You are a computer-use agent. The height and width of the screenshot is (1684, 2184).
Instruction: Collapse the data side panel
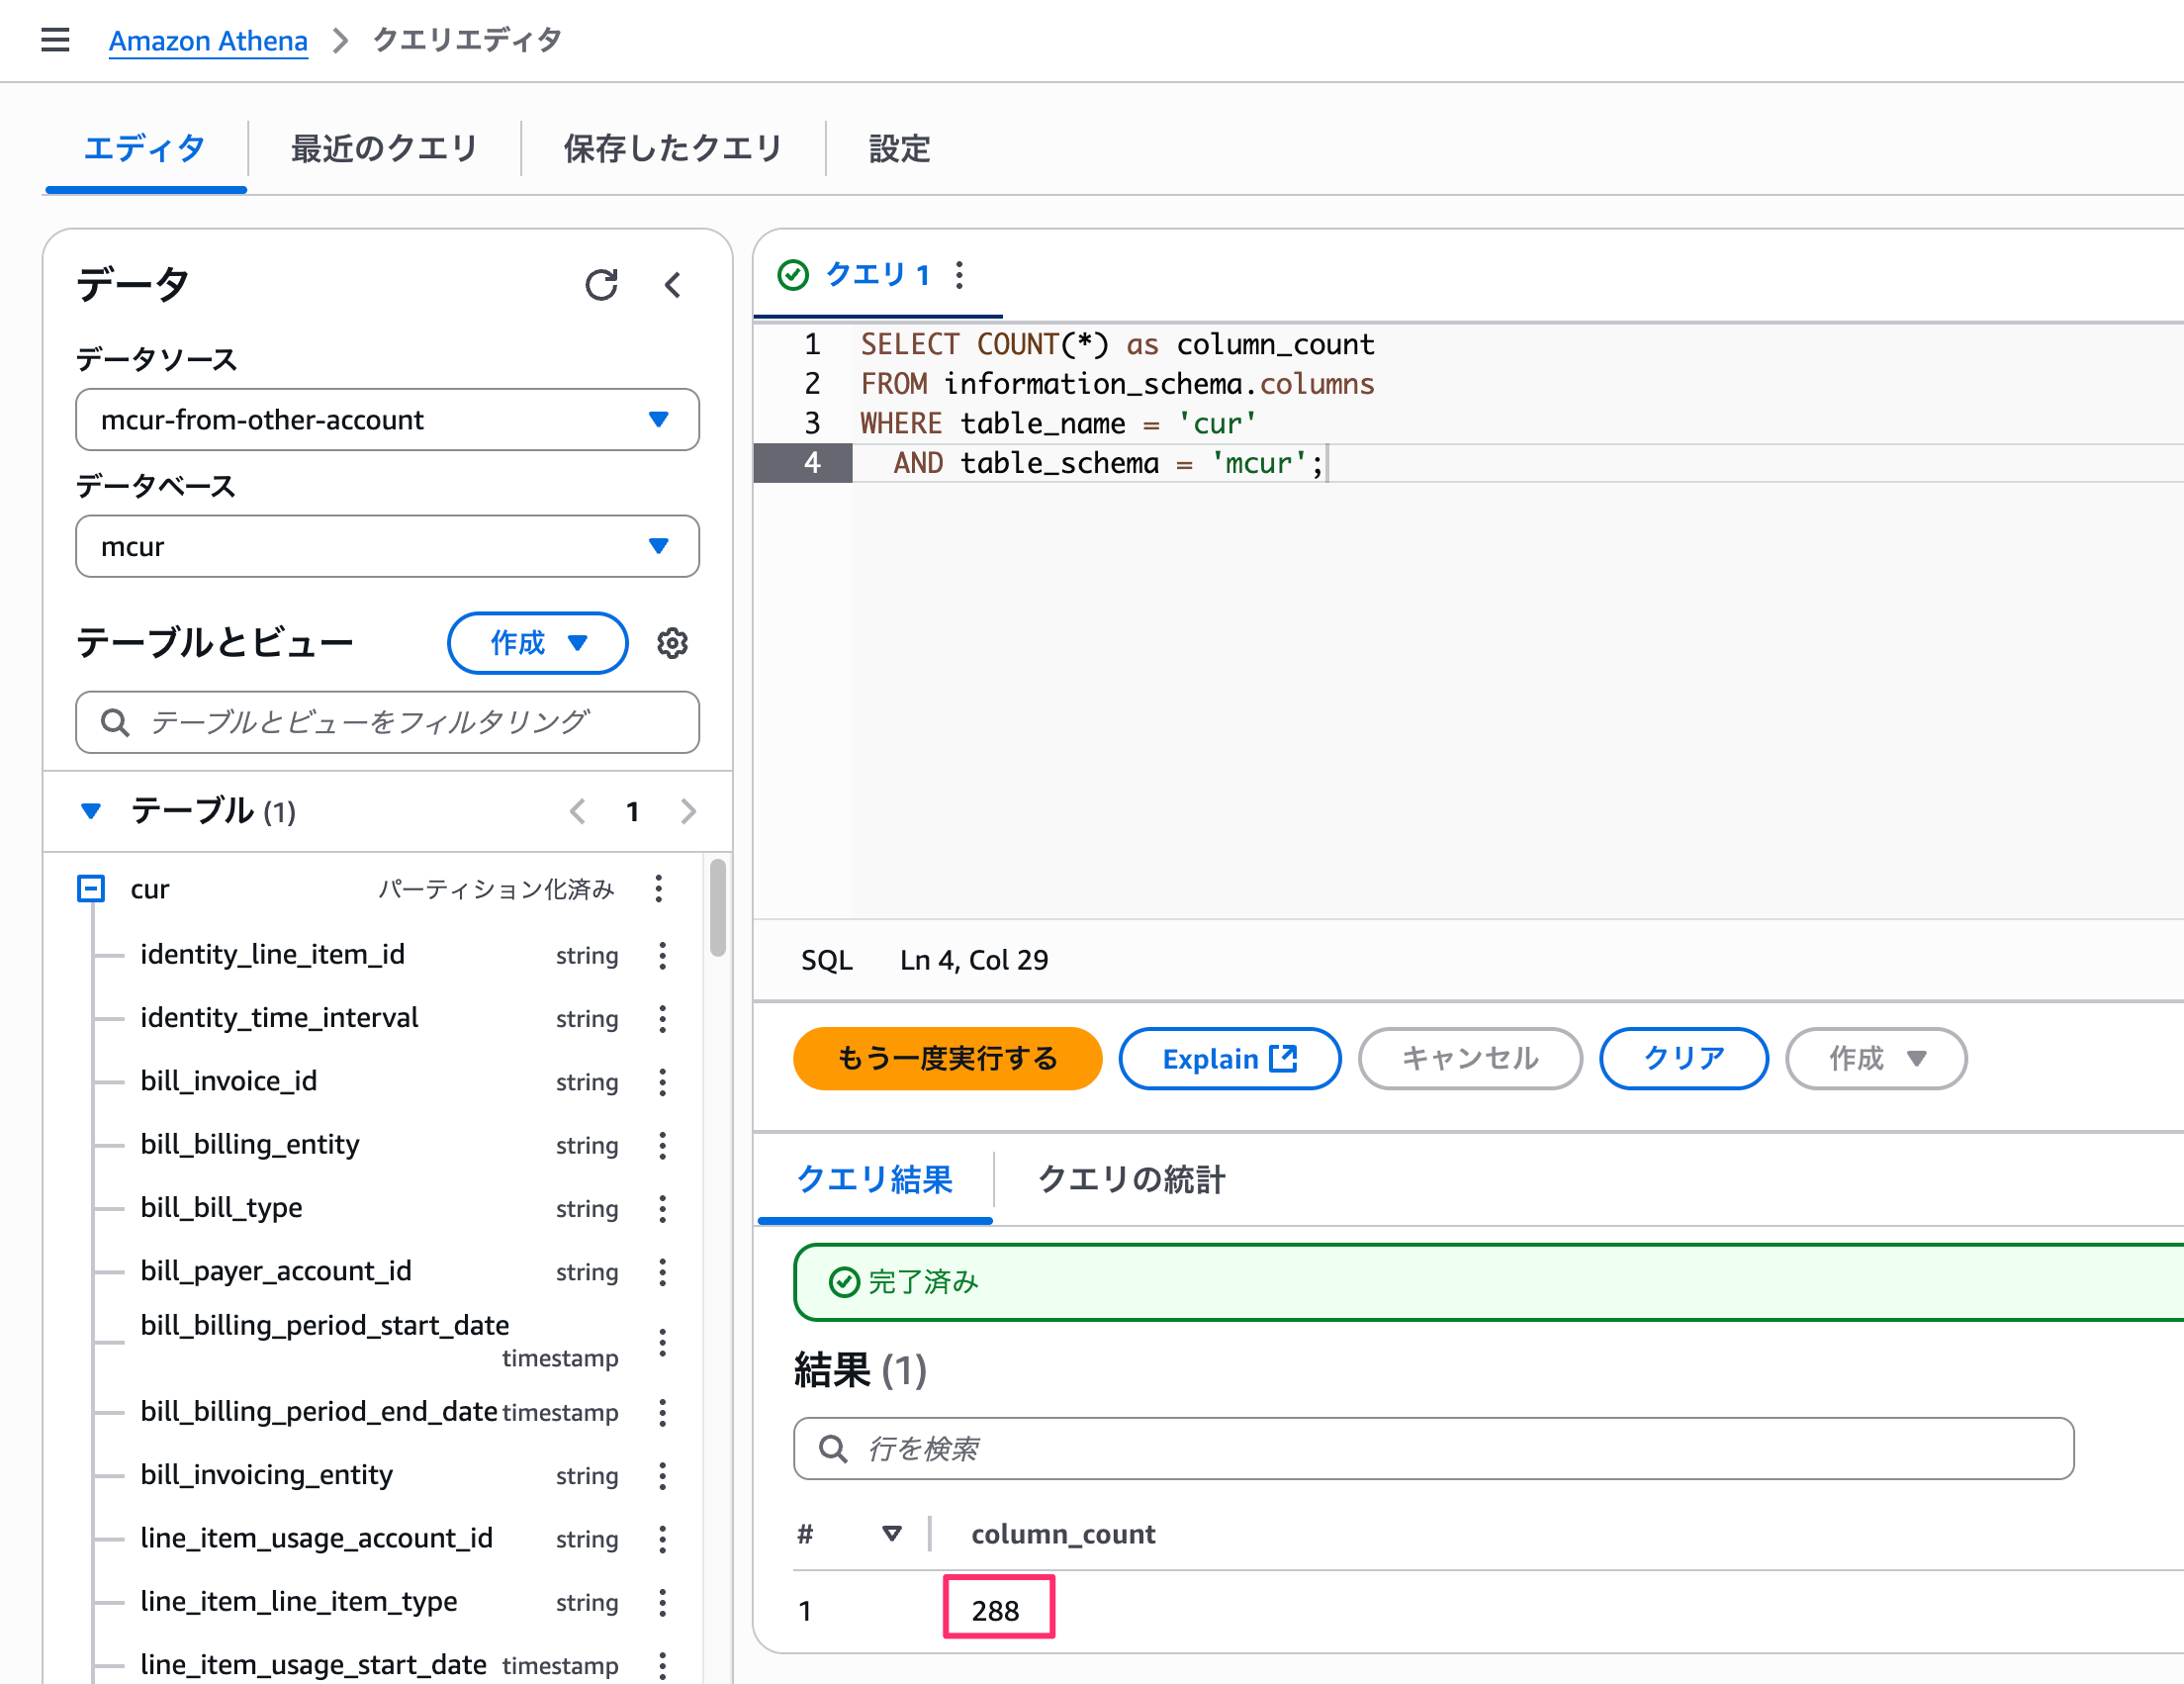click(x=673, y=285)
